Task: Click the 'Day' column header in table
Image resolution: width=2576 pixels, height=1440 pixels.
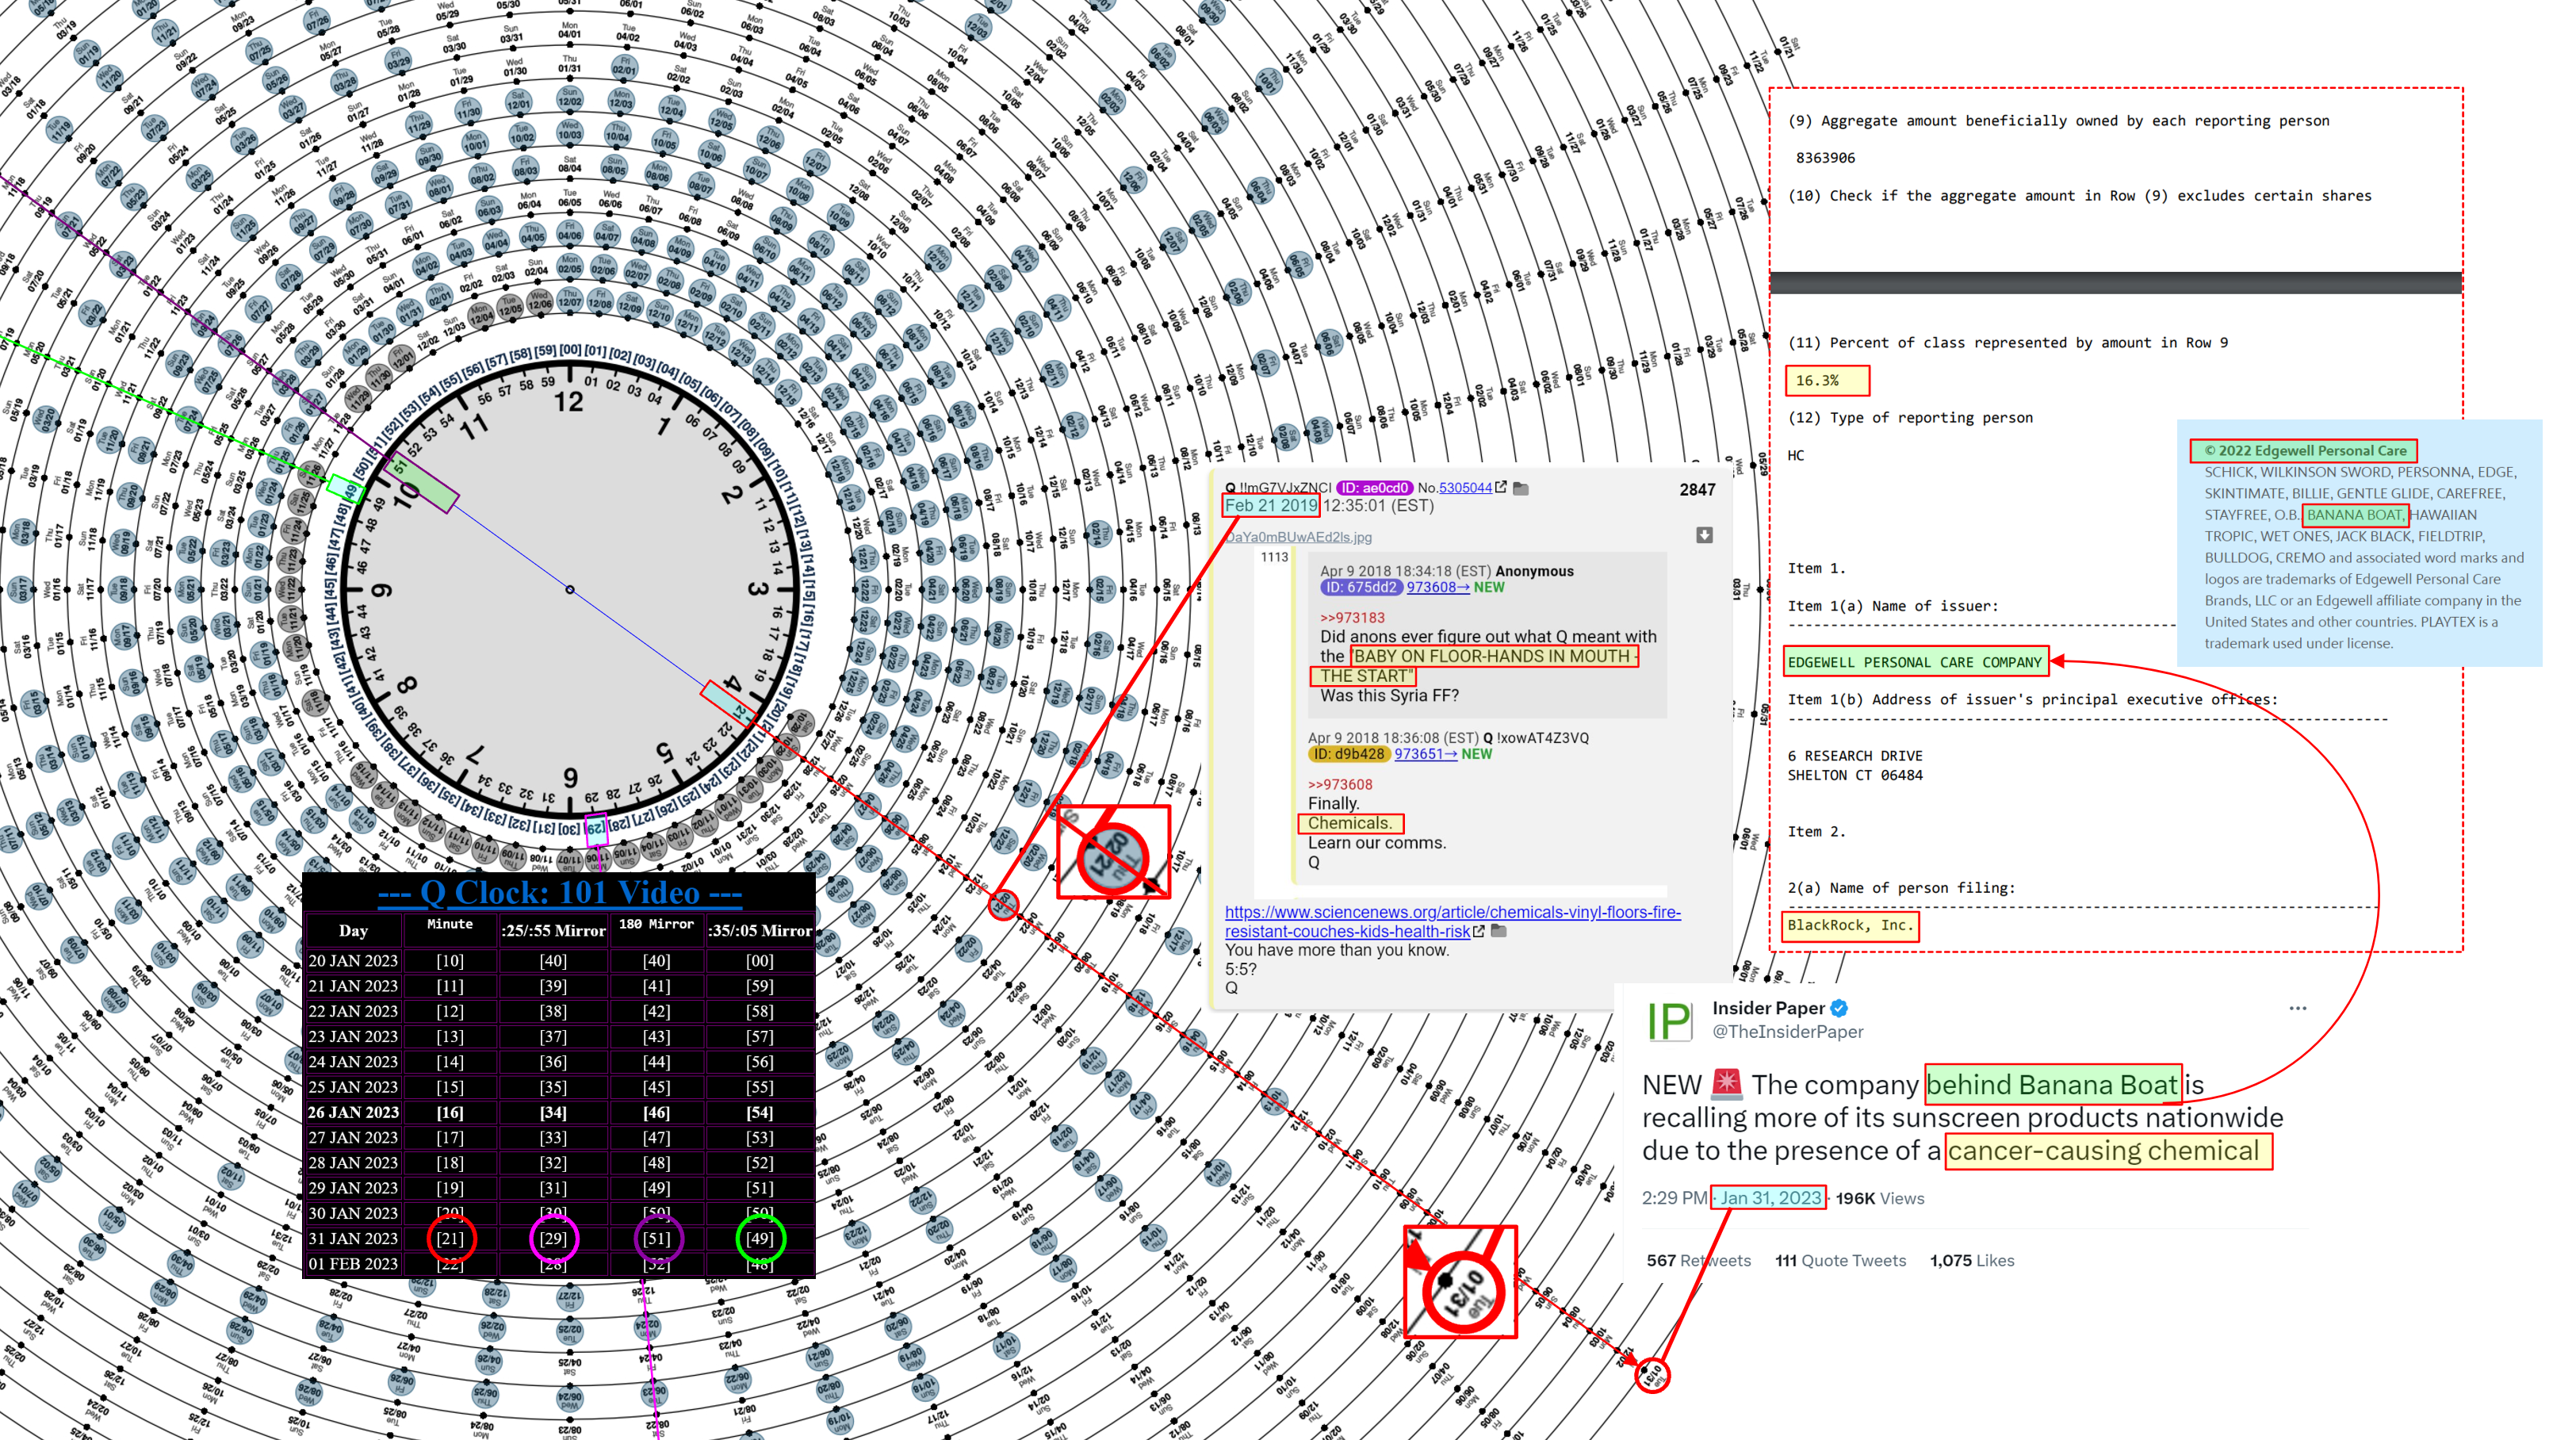Action: click(x=353, y=930)
